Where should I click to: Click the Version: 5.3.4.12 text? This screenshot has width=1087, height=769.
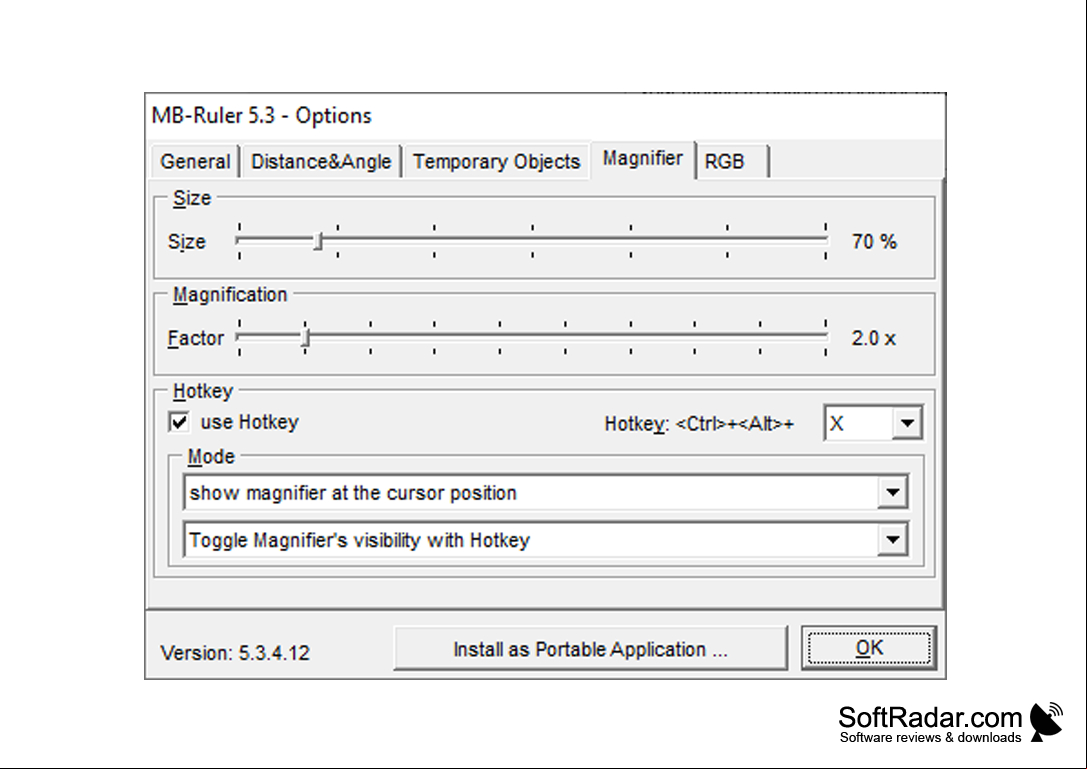235,653
